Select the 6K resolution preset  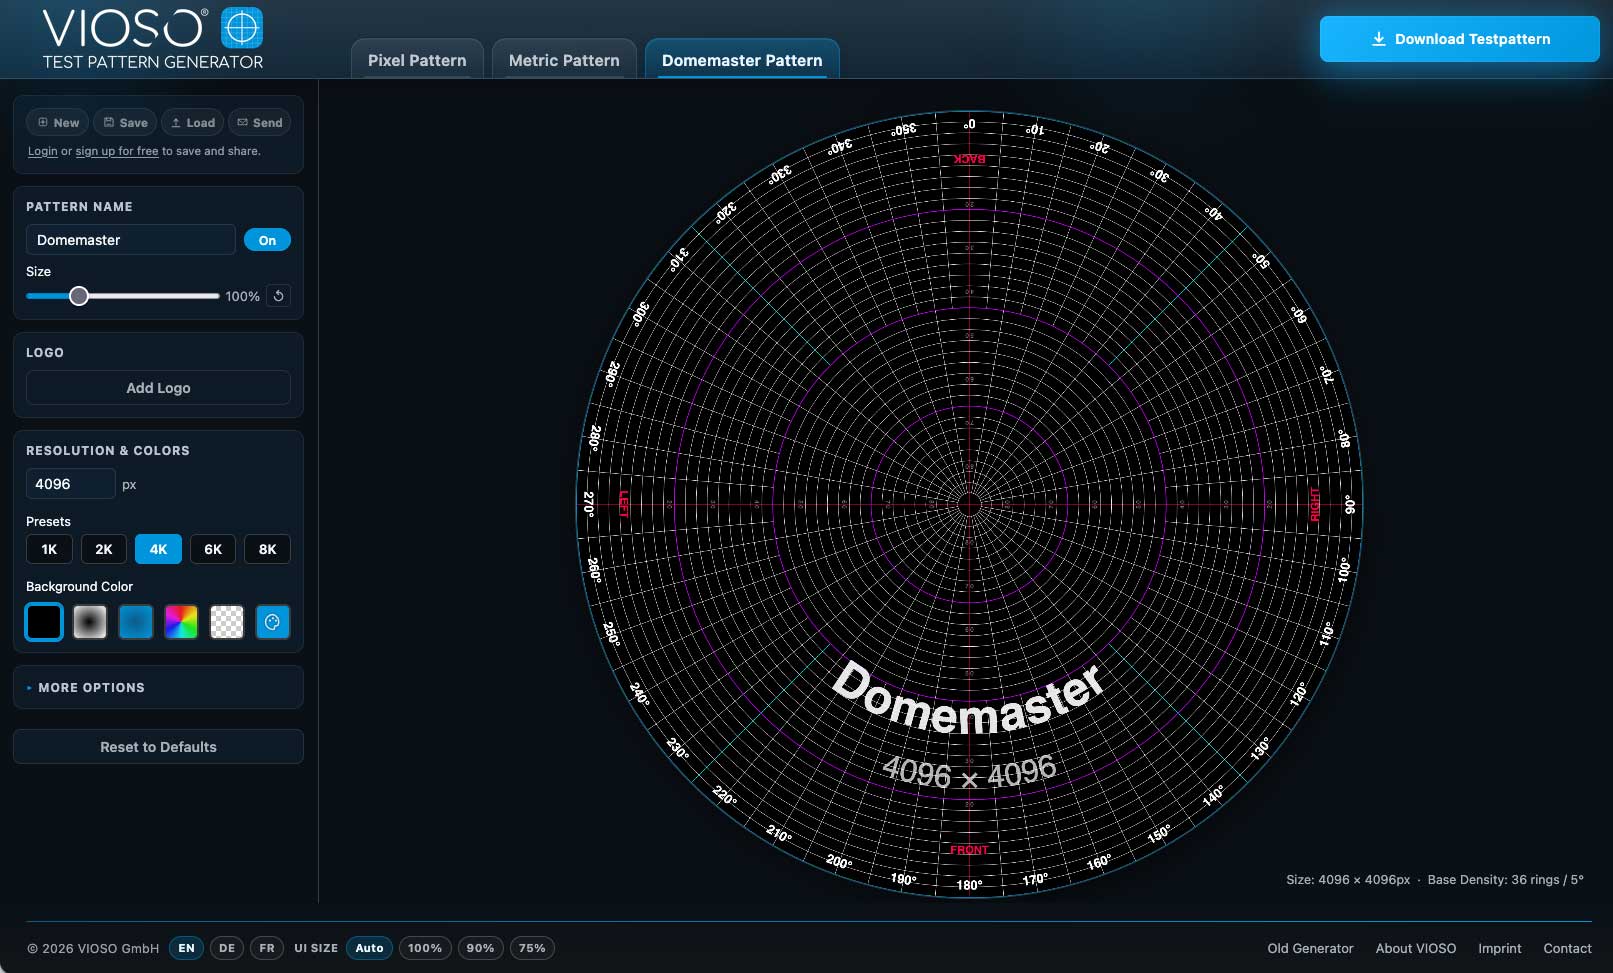point(213,549)
